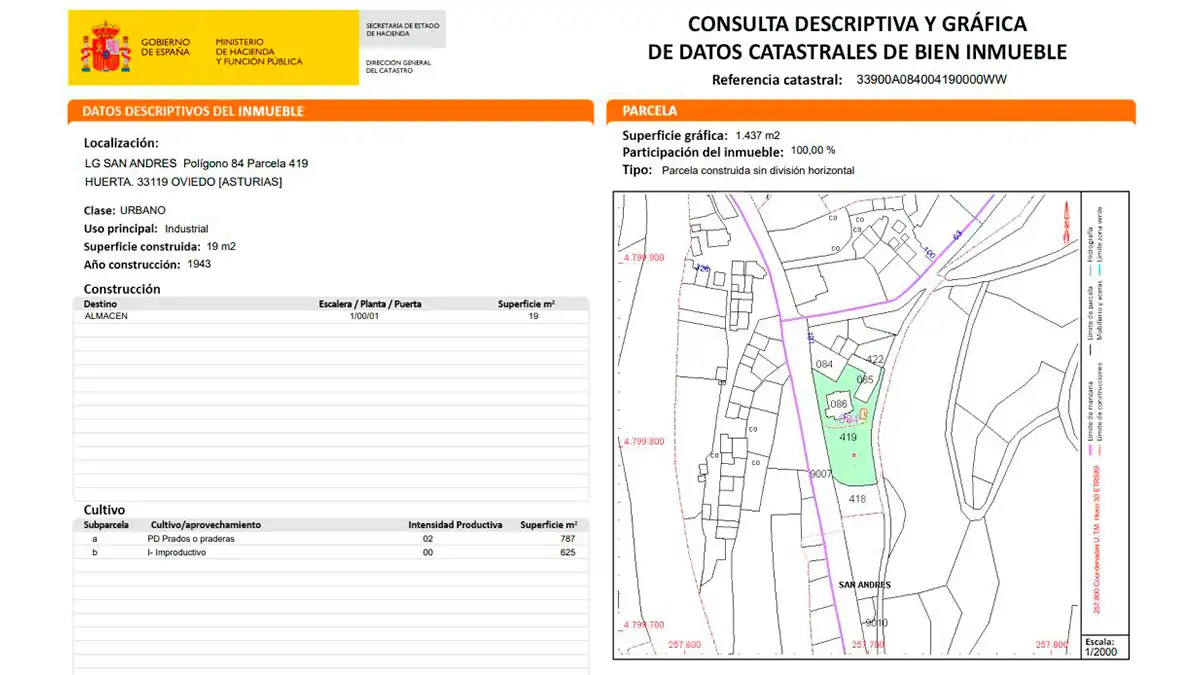Image resolution: width=1200 pixels, height=675 pixels.
Task: Select 'HUERTA. 33119 OVIEDO [ASTURIAS]' line
Action: point(184,182)
